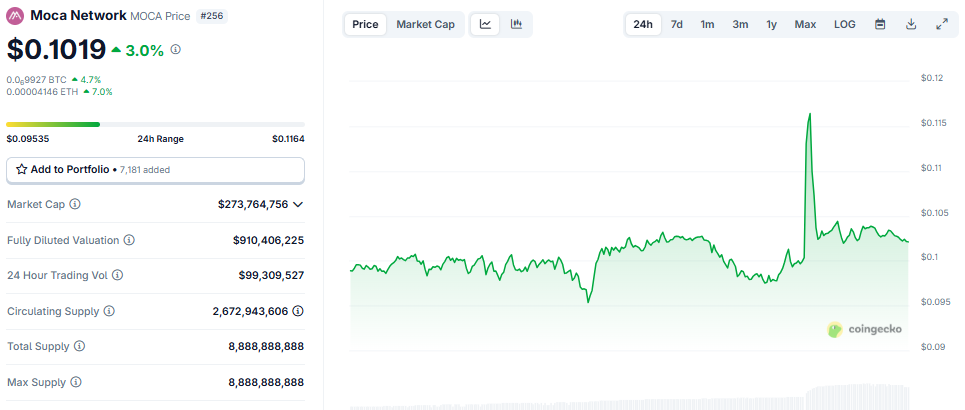
Task: Click the Circulating Supply info icon
Action: [x=109, y=311]
